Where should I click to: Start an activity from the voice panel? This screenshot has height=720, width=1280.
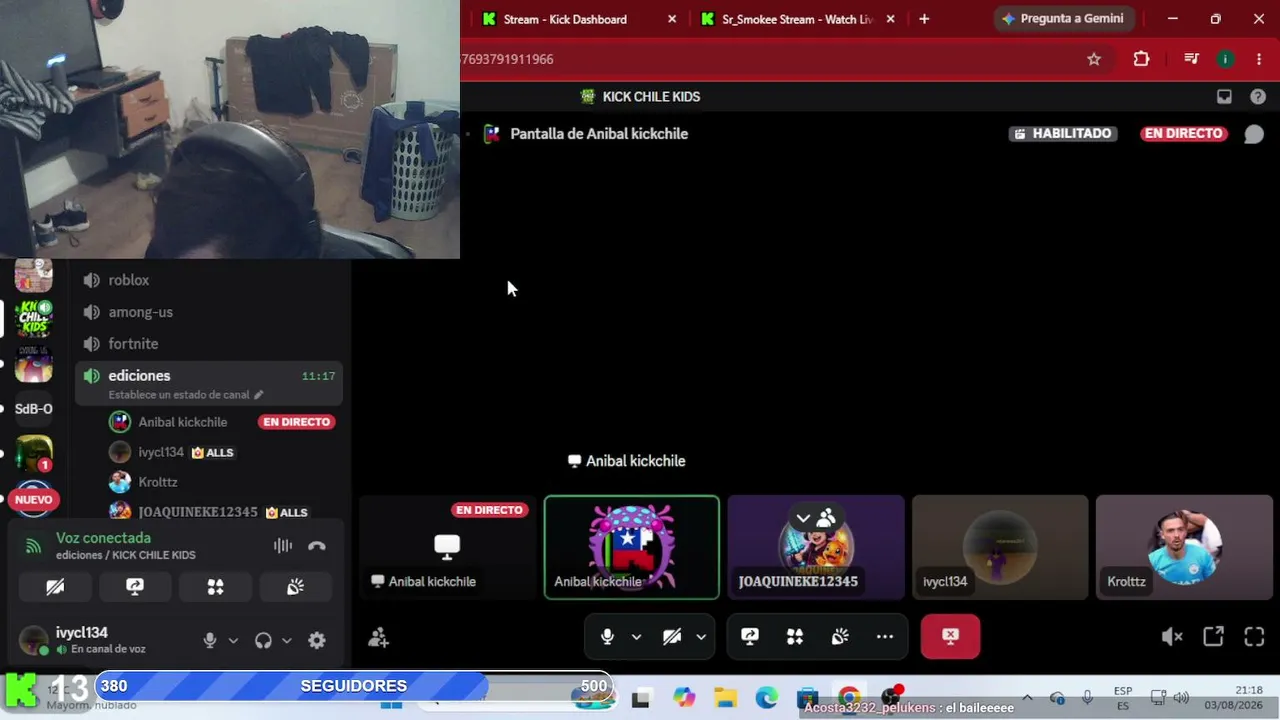pos(215,587)
